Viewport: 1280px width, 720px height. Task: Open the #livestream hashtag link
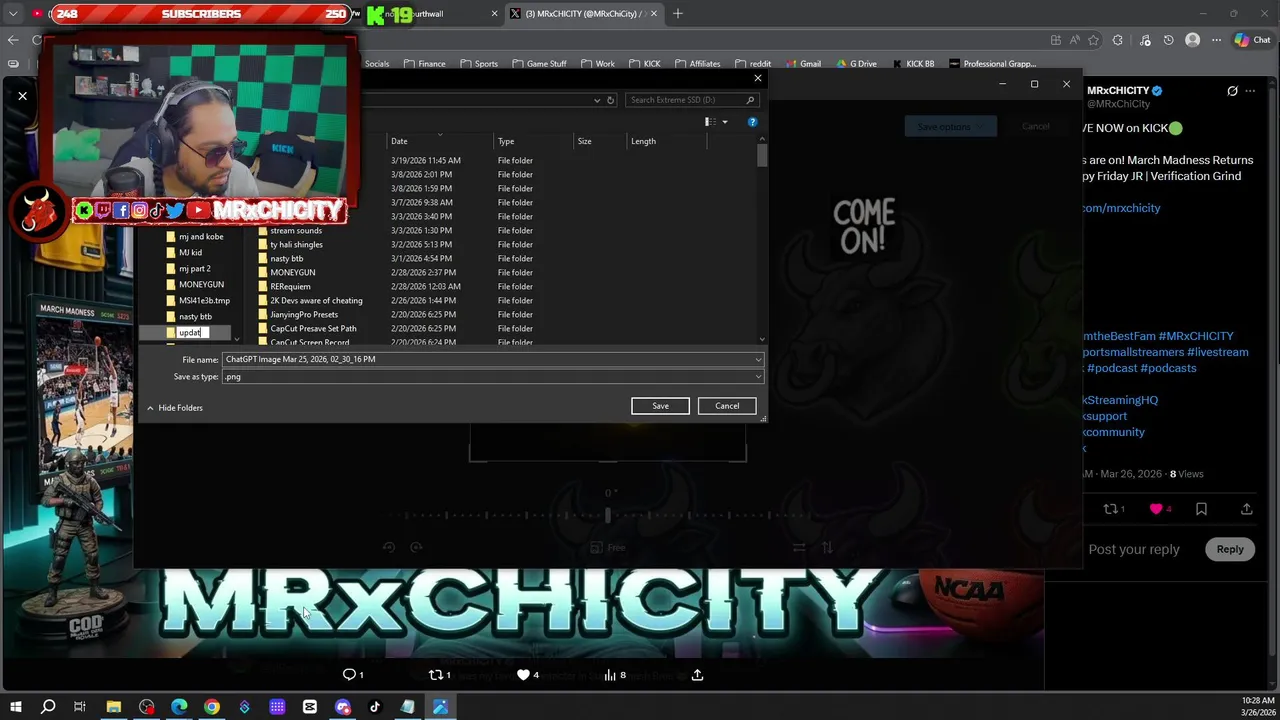[1217, 352]
